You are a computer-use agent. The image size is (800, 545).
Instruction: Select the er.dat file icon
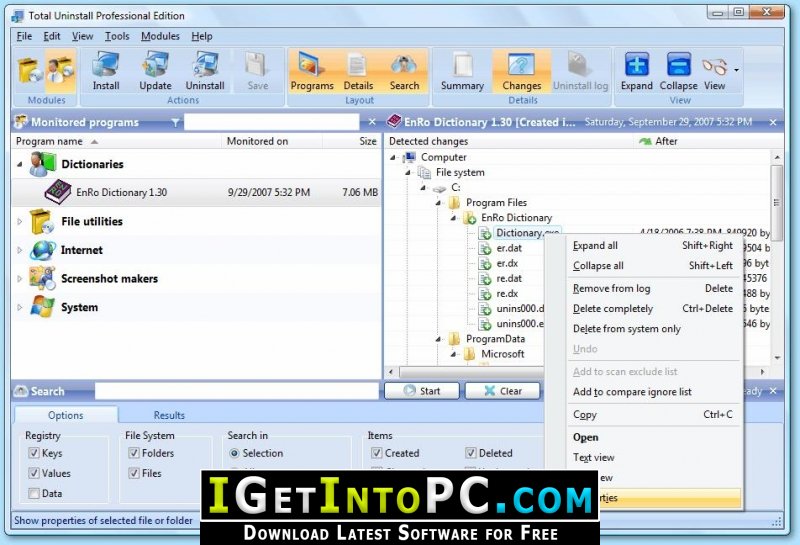[485, 249]
